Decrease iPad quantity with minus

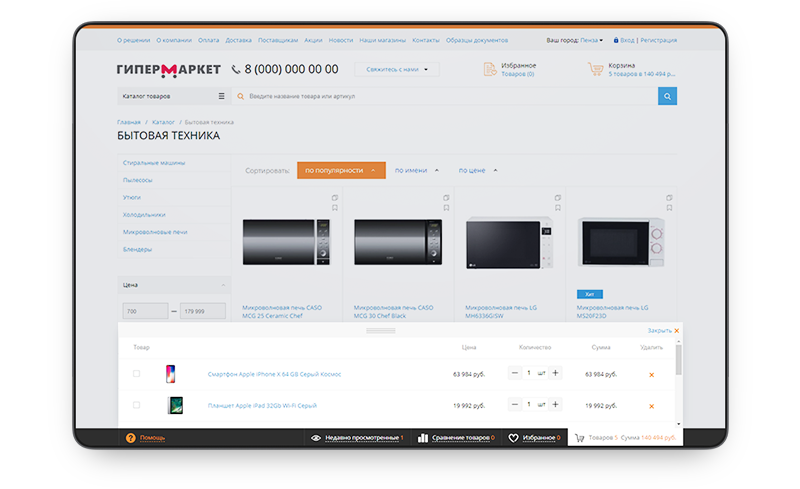(x=515, y=405)
